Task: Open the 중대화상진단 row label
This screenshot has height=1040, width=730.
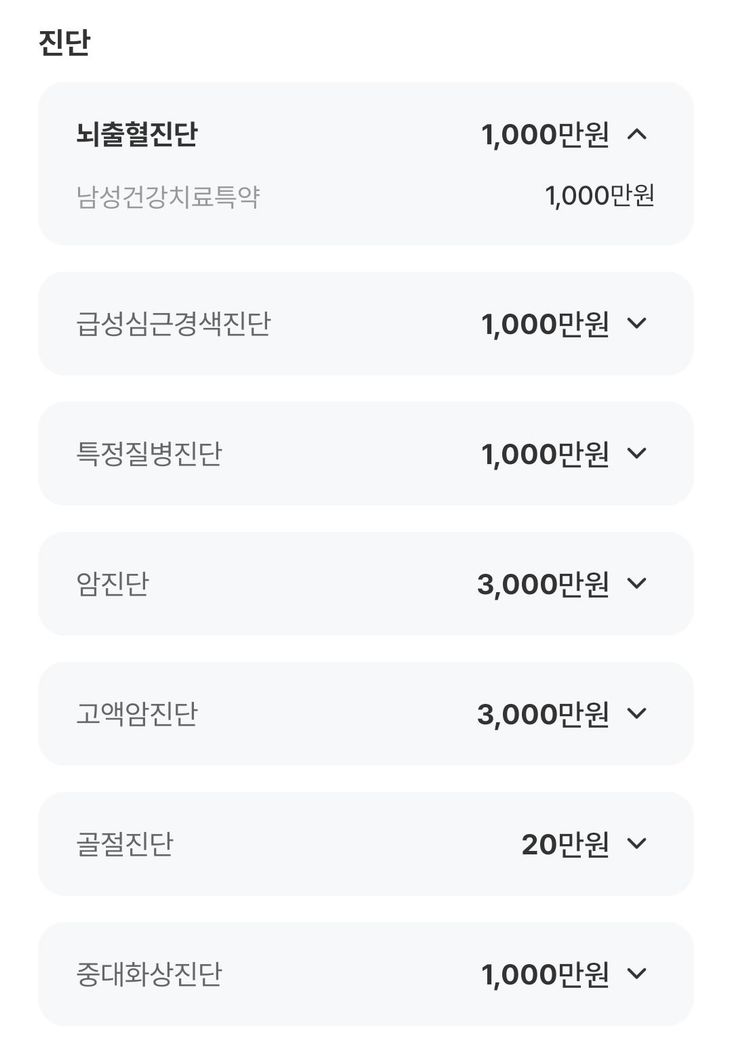Action: [149, 974]
